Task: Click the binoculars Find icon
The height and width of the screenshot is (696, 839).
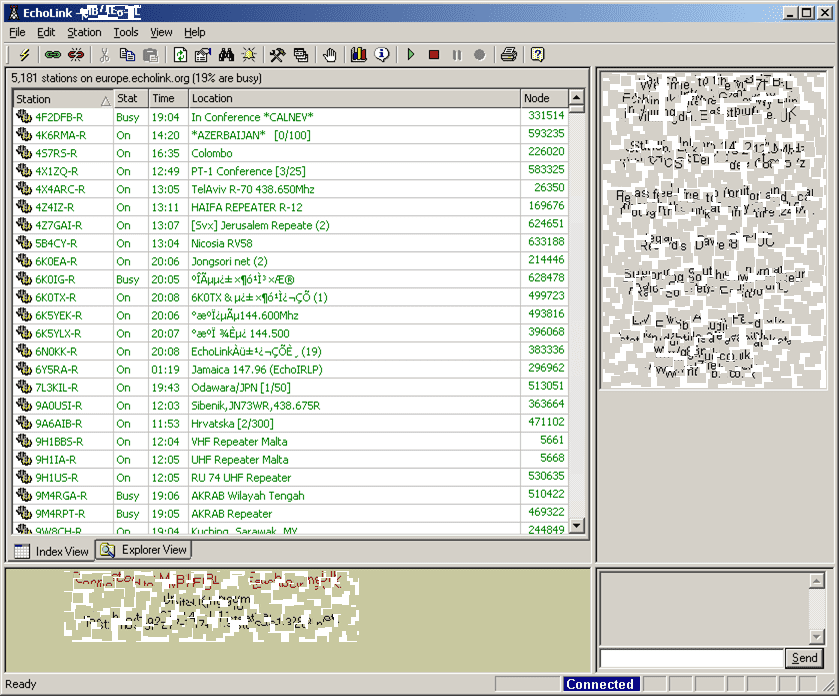Action: pyautogui.click(x=226, y=54)
